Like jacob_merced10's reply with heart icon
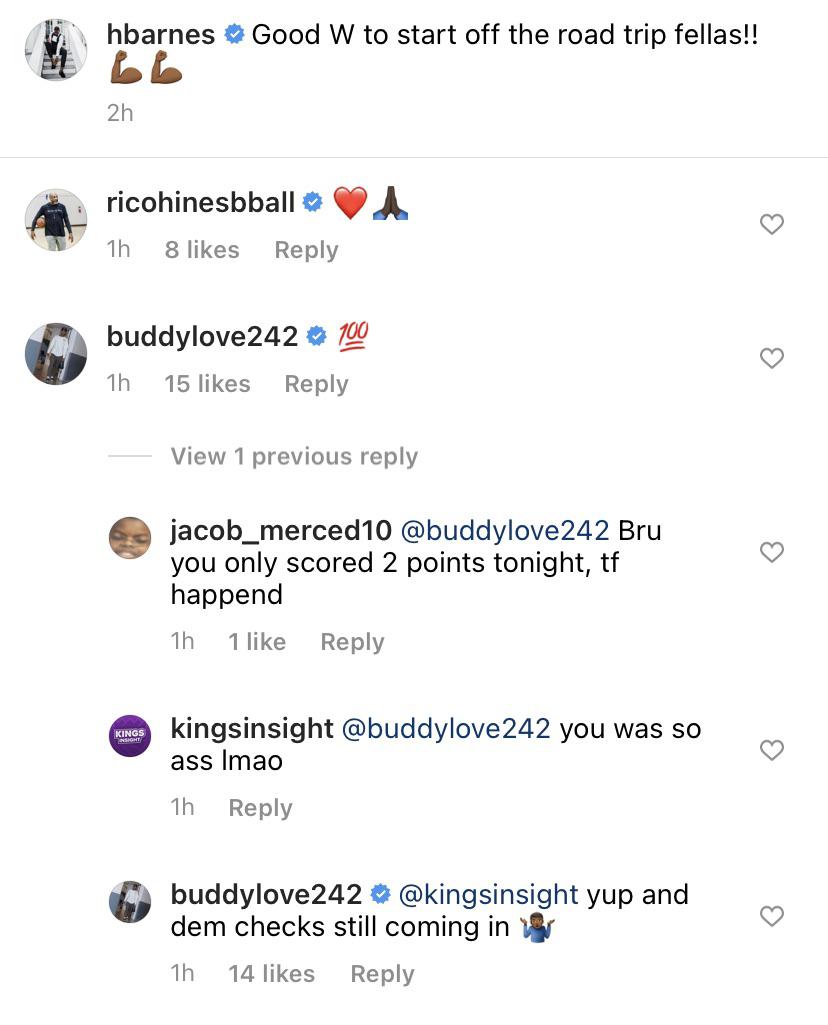The height and width of the screenshot is (1025, 828). [771, 552]
